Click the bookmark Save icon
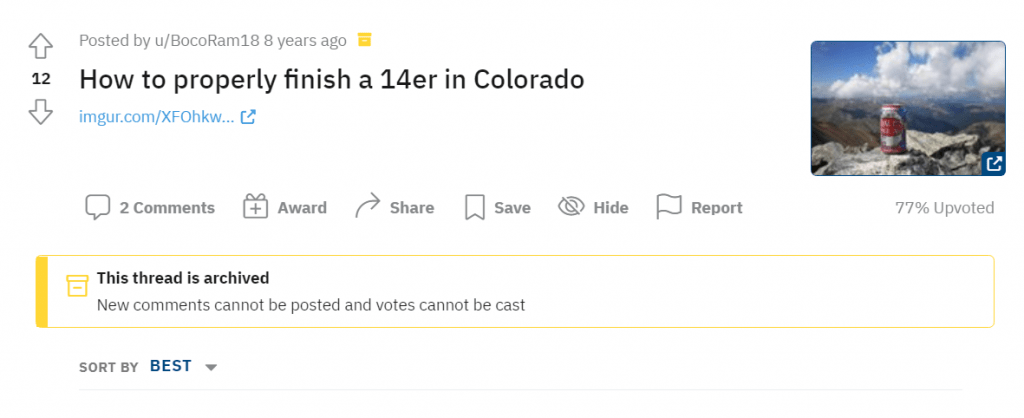 (x=474, y=207)
